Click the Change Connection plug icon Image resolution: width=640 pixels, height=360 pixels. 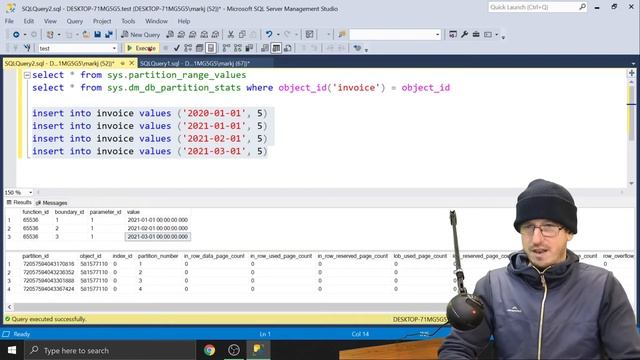(x=27, y=48)
